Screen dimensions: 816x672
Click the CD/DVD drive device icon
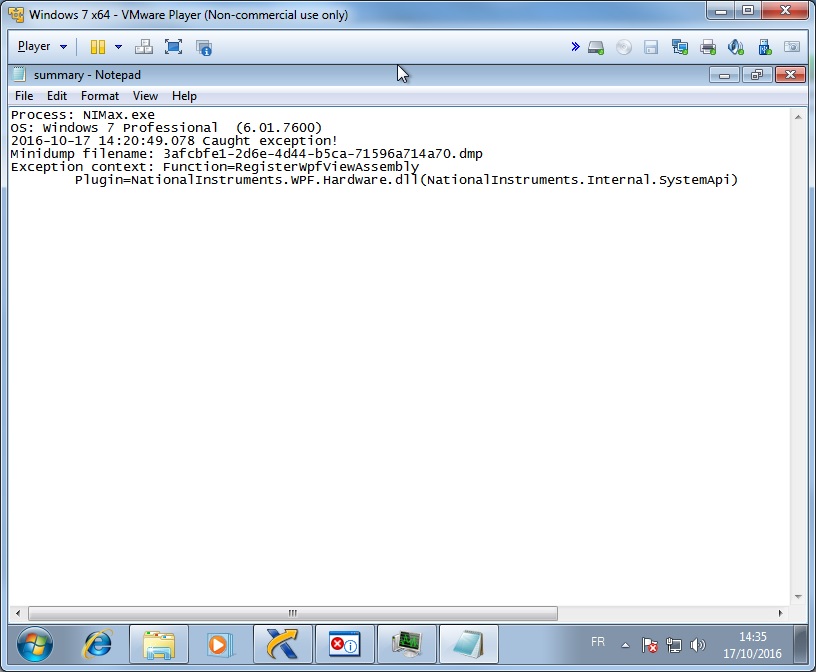click(623, 47)
